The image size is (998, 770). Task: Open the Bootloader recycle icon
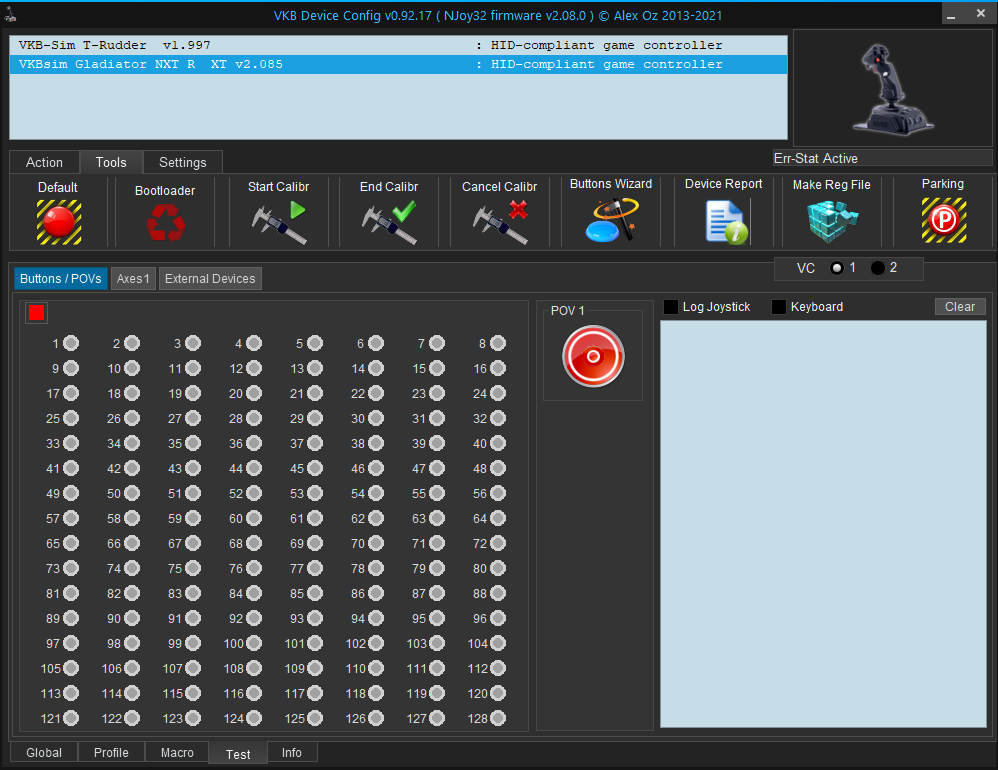click(165, 223)
